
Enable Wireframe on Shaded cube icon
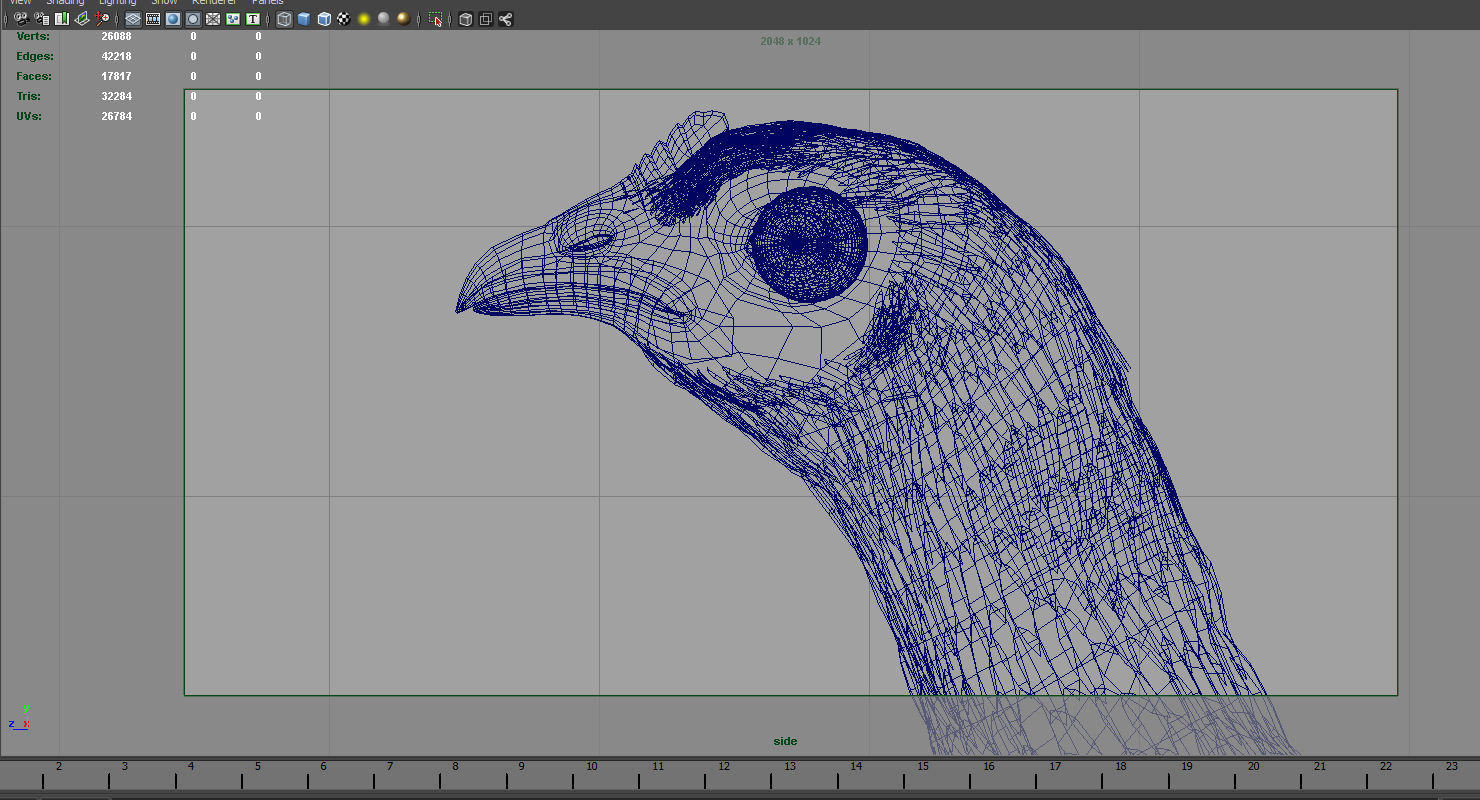(x=324, y=19)
